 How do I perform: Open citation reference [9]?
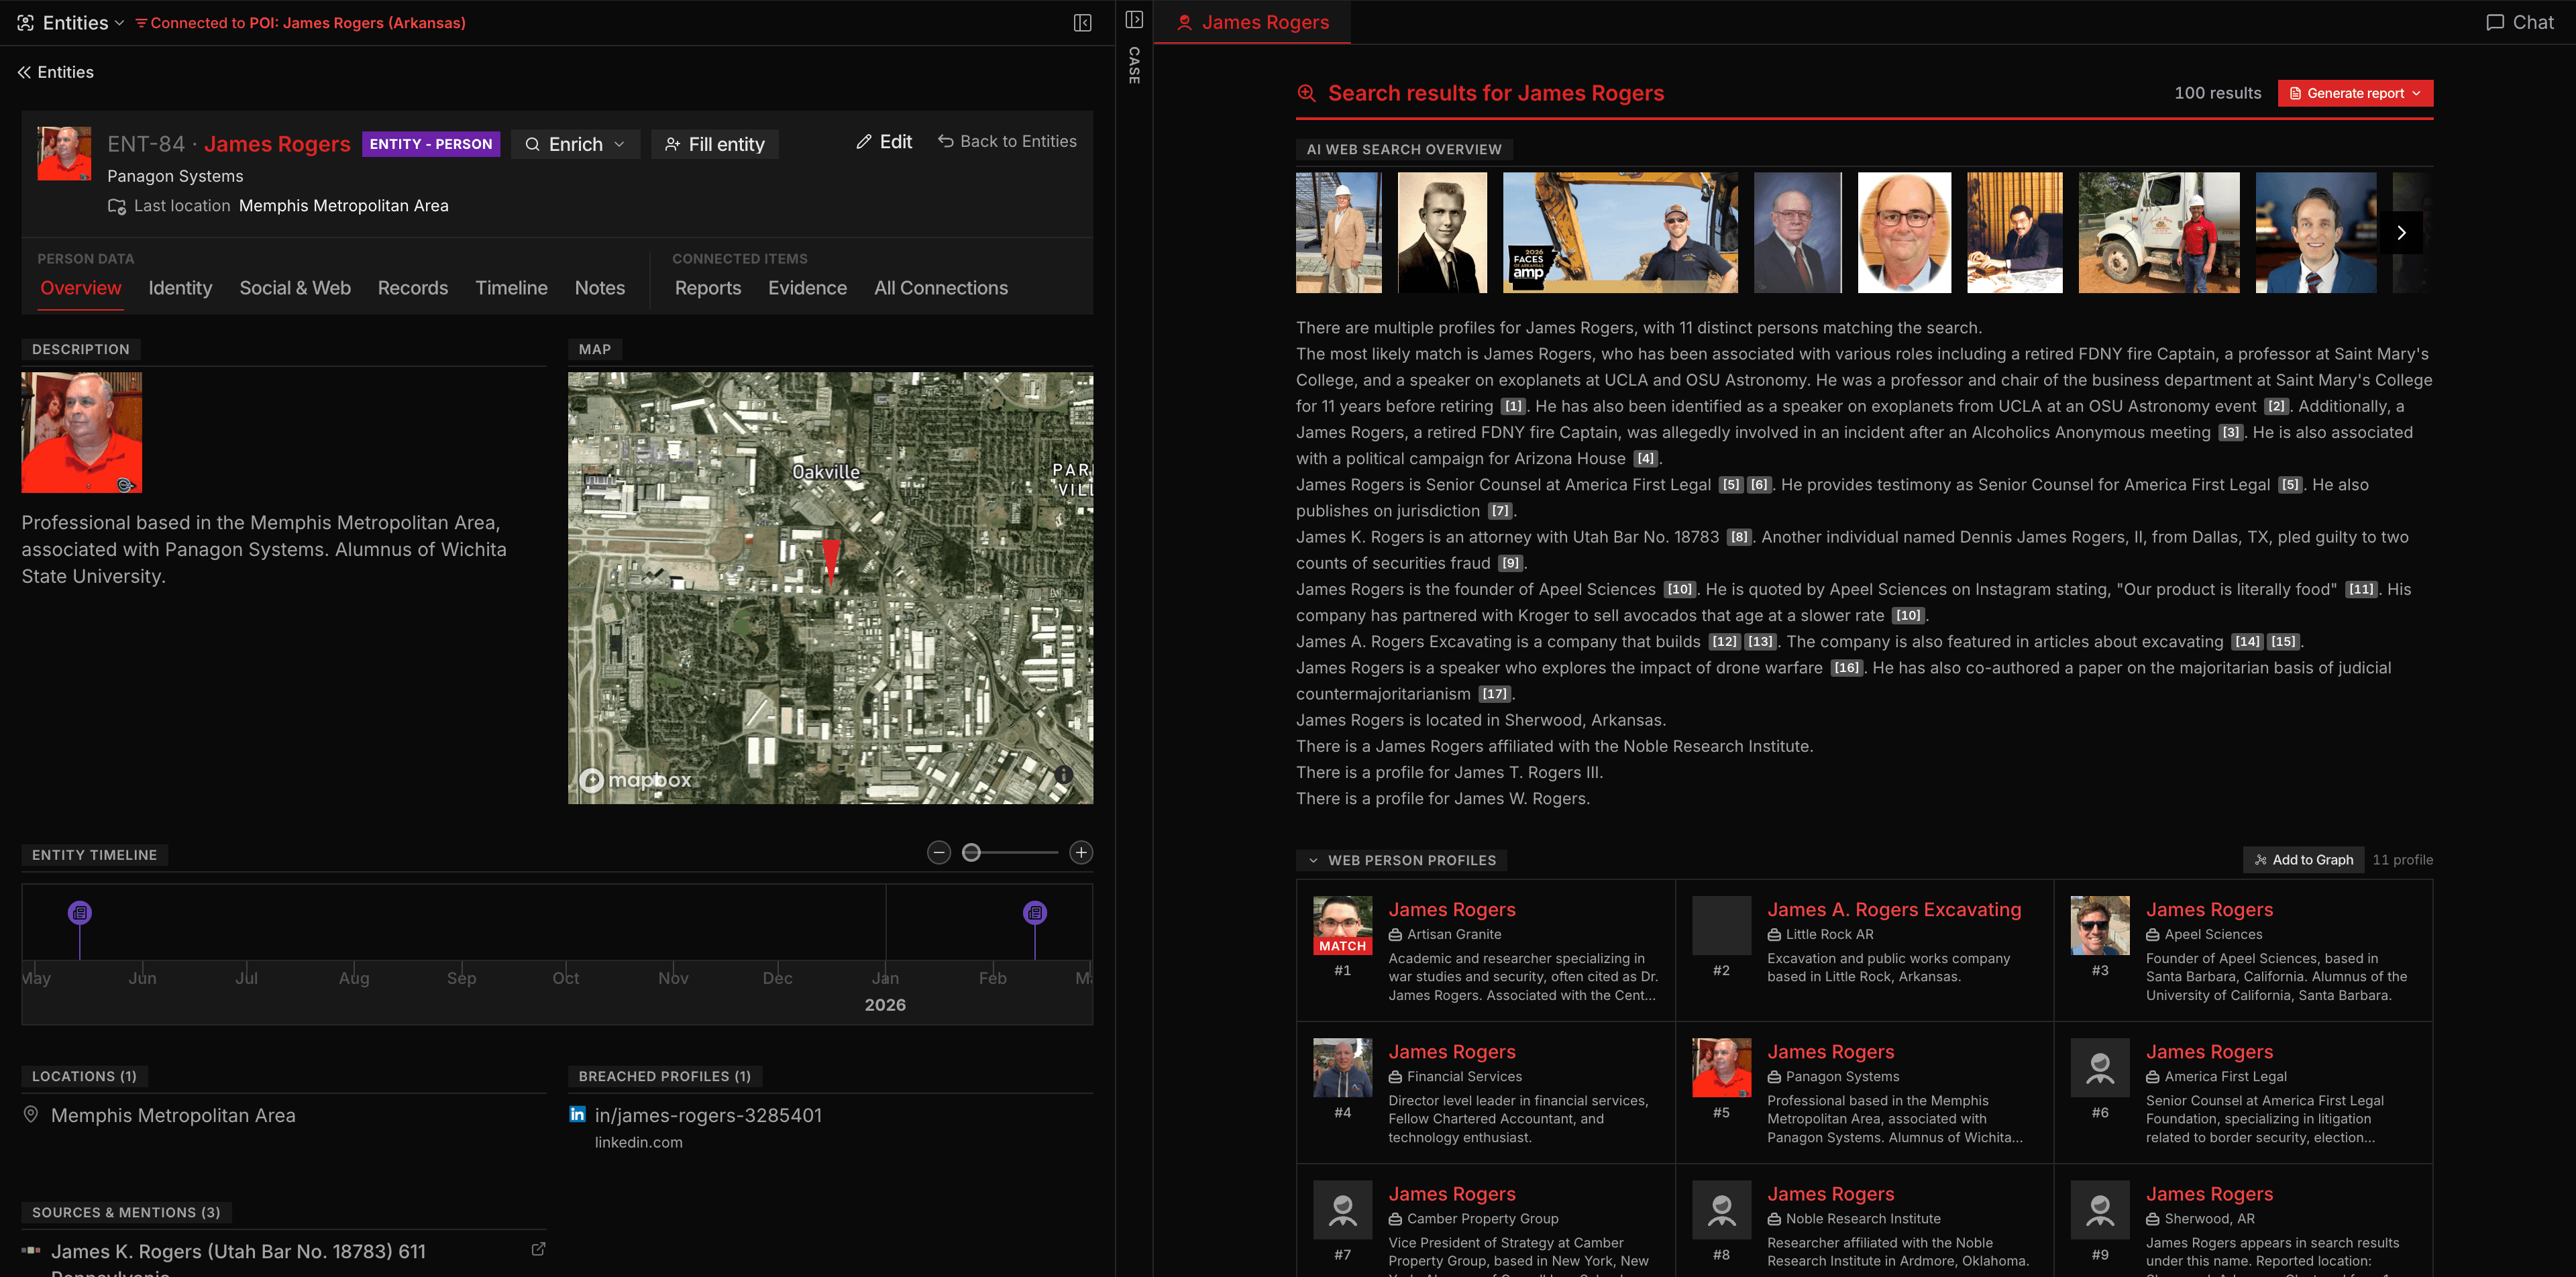tap(1510, 563)
